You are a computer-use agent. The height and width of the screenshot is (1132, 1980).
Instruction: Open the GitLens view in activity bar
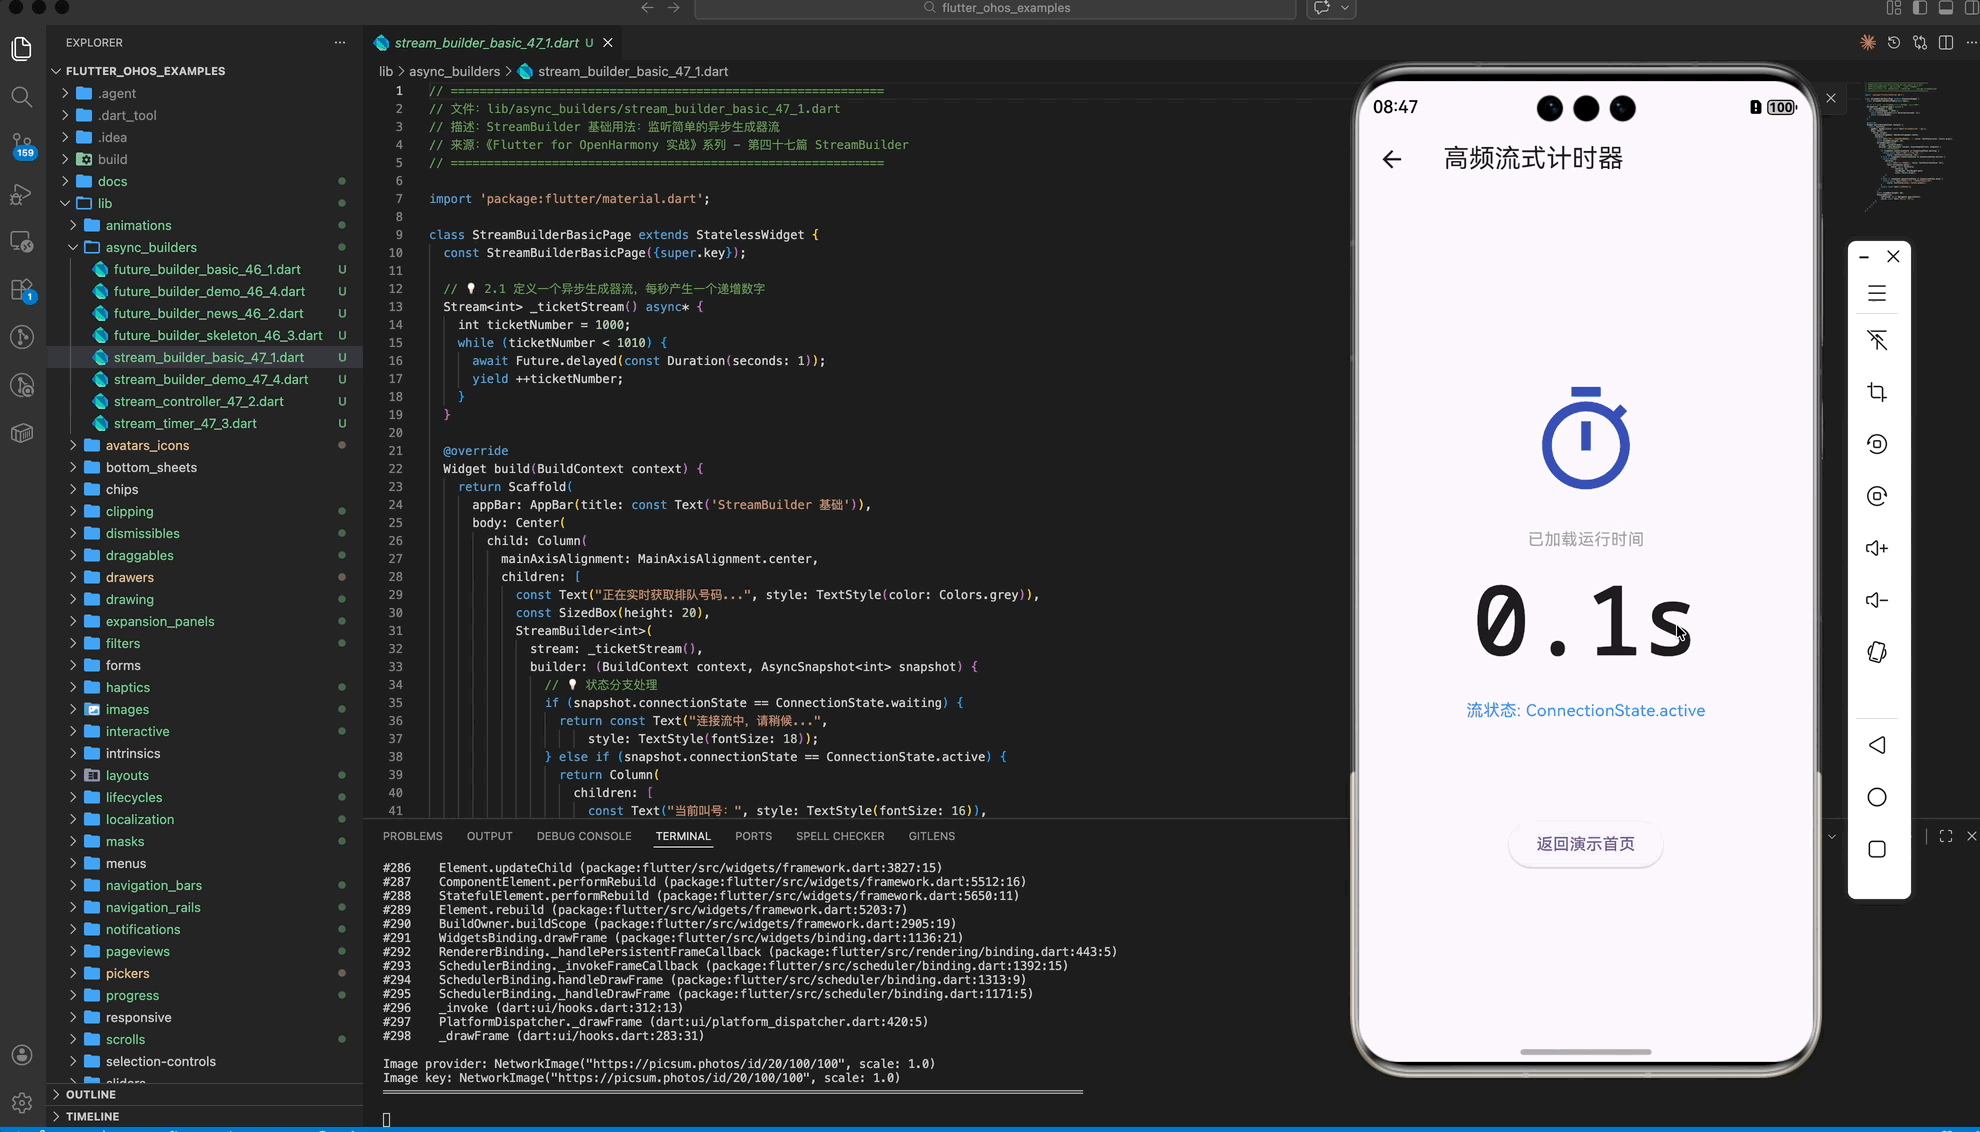[x=21, y=338]
